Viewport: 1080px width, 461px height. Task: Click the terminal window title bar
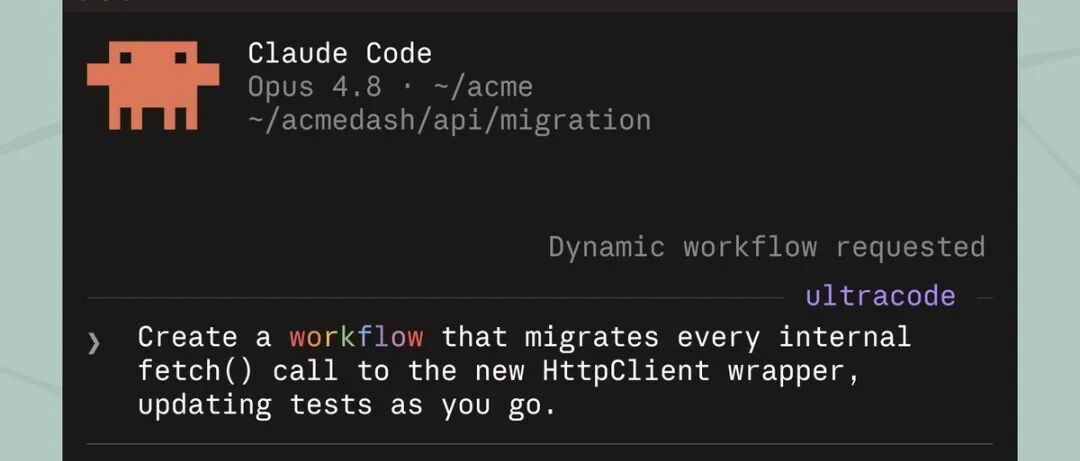click(539, 6)
